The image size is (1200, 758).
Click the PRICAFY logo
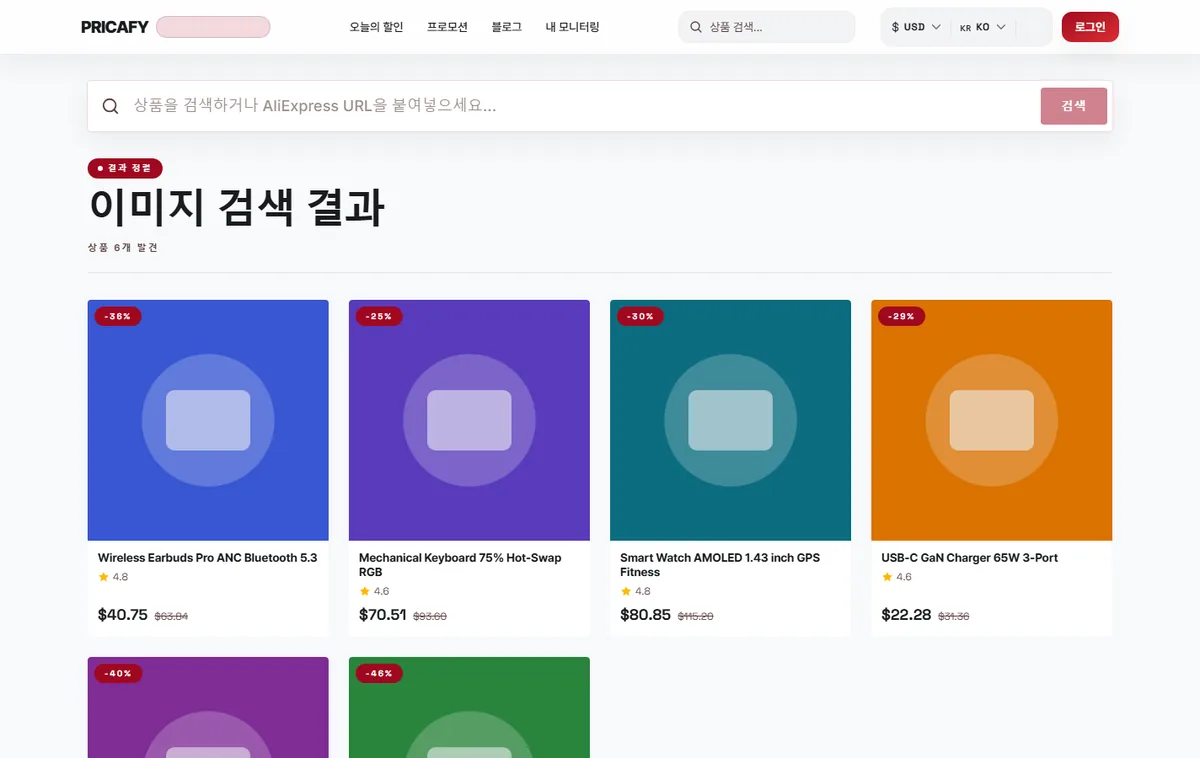pyautogui.click(x=115, y=27)
